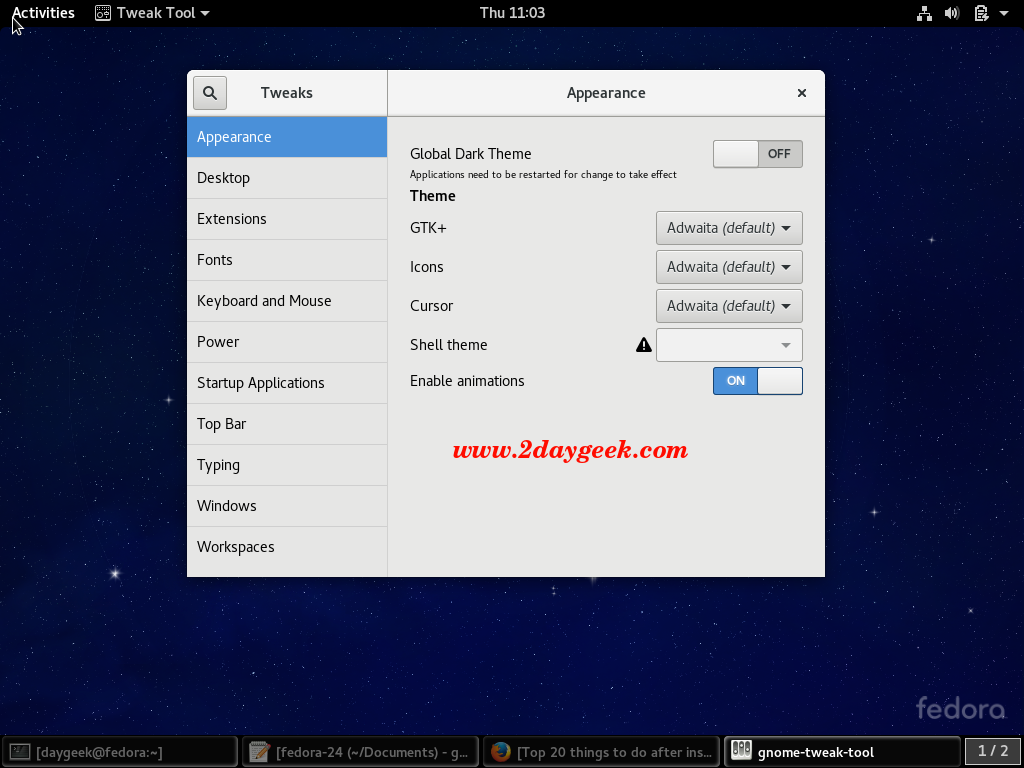
Task: Click the gedit notepad icon in taskbar
Action: coord(259,752)
